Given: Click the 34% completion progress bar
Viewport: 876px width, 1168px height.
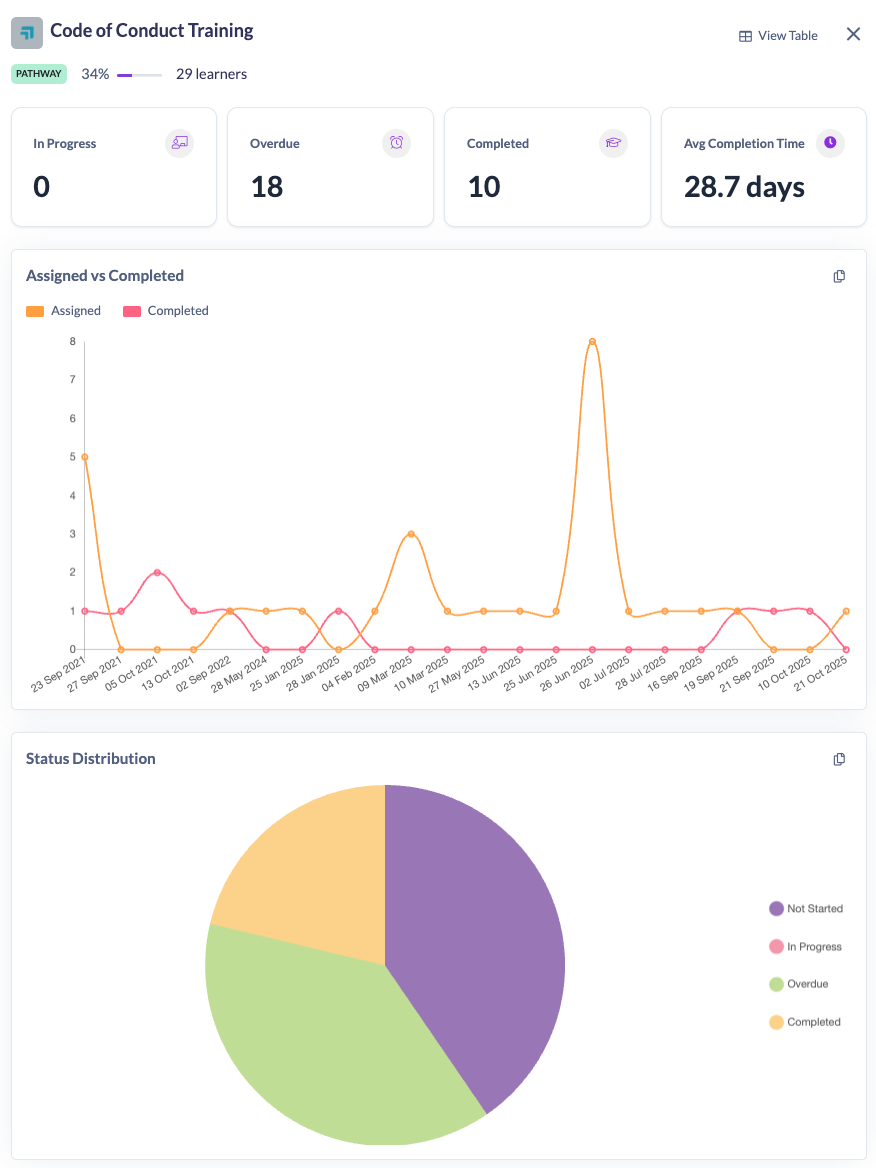Looking at the screenshot, I should 139,74.
